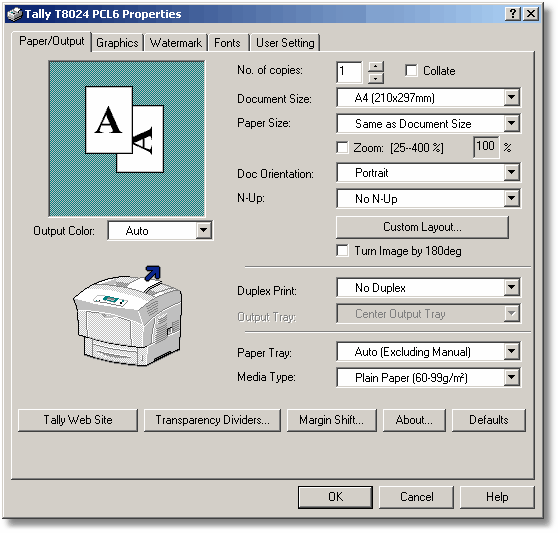Switch to the Fonts tab

click(x=228, y=43)
